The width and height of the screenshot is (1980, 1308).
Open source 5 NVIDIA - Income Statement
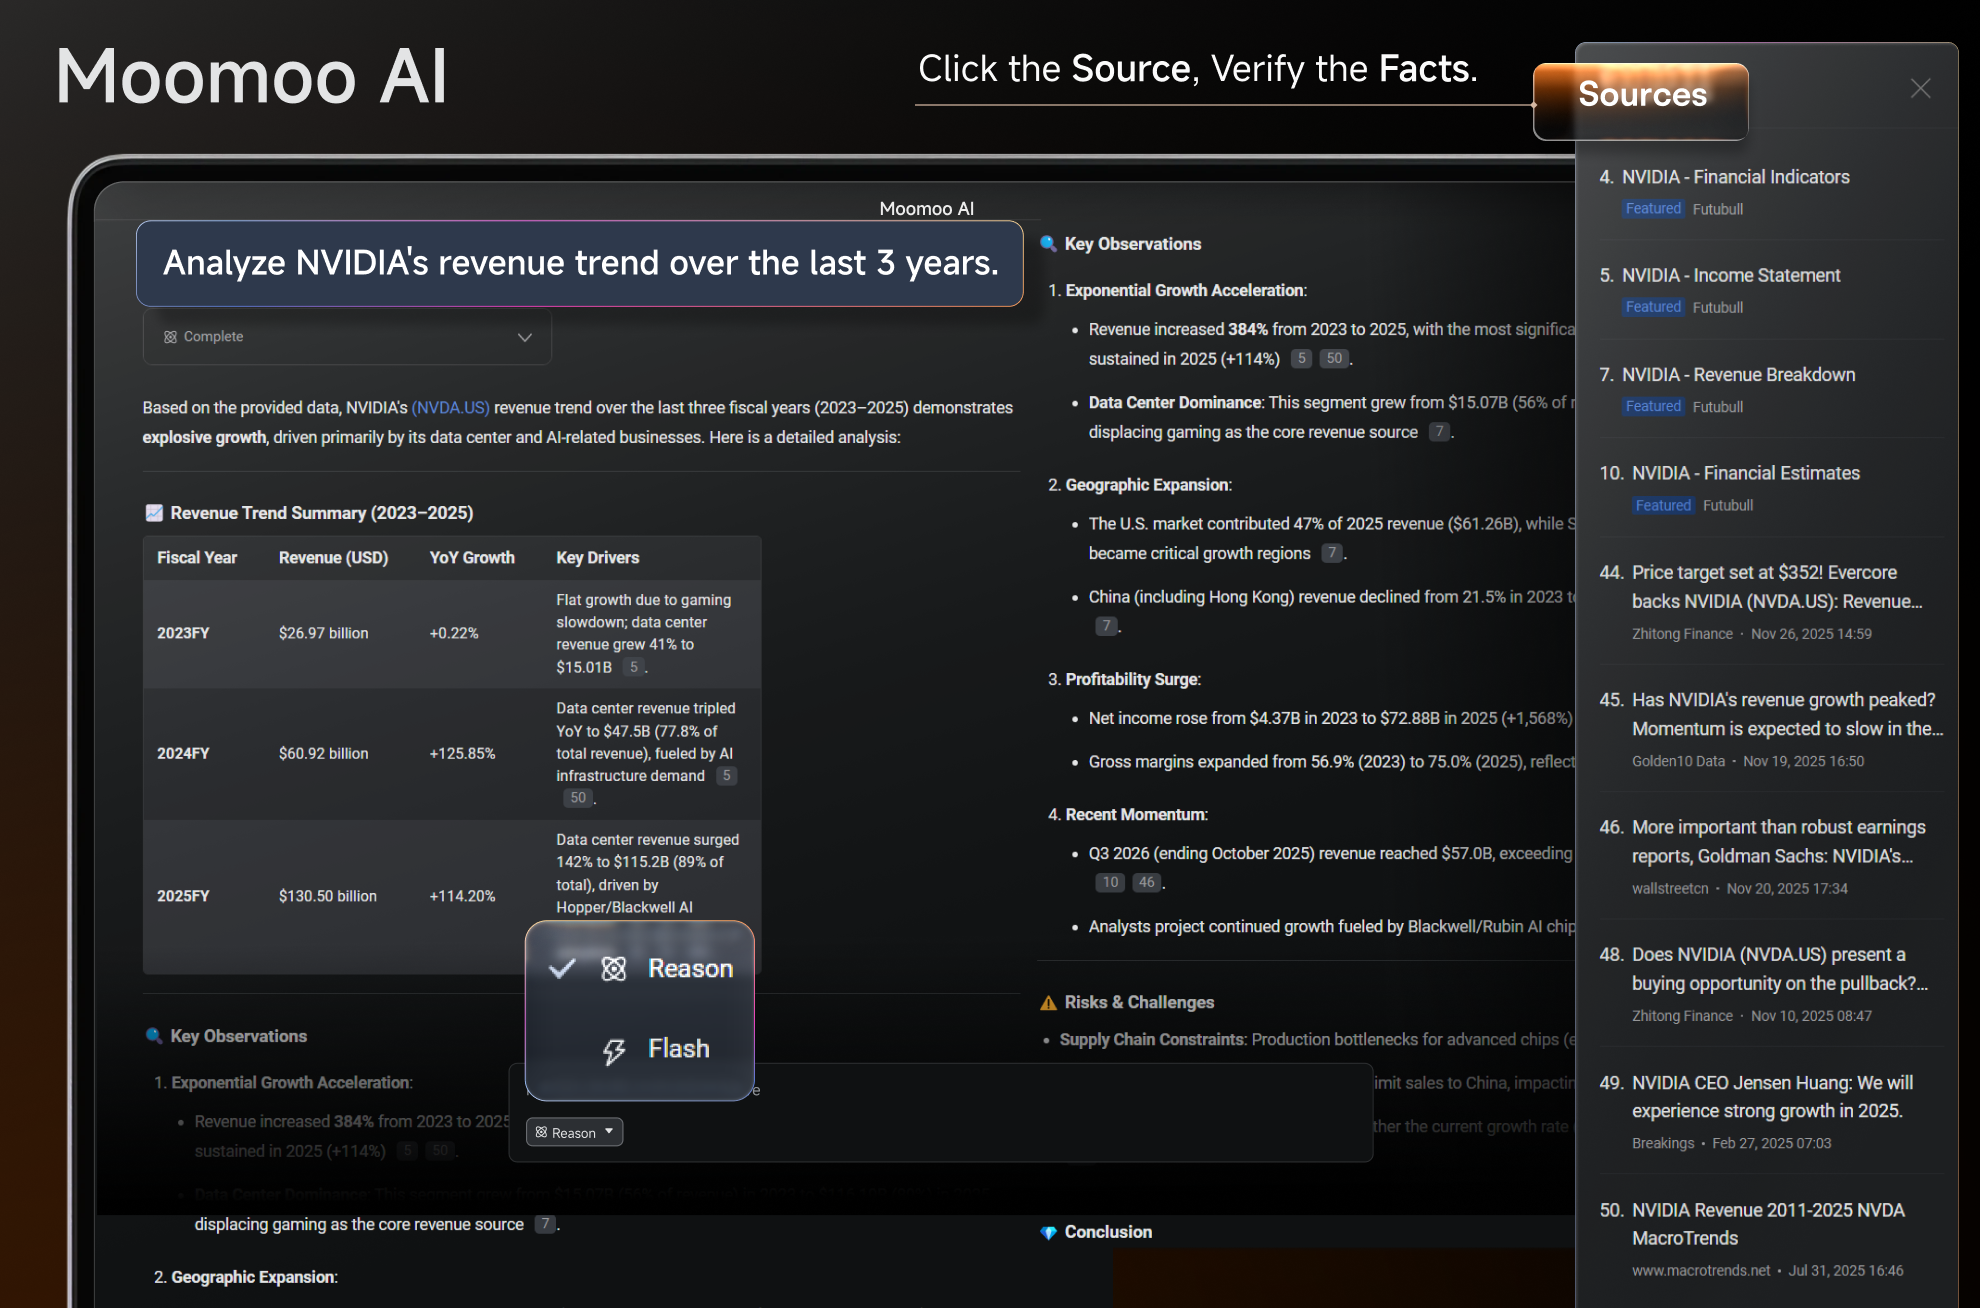pos(1730,275)
